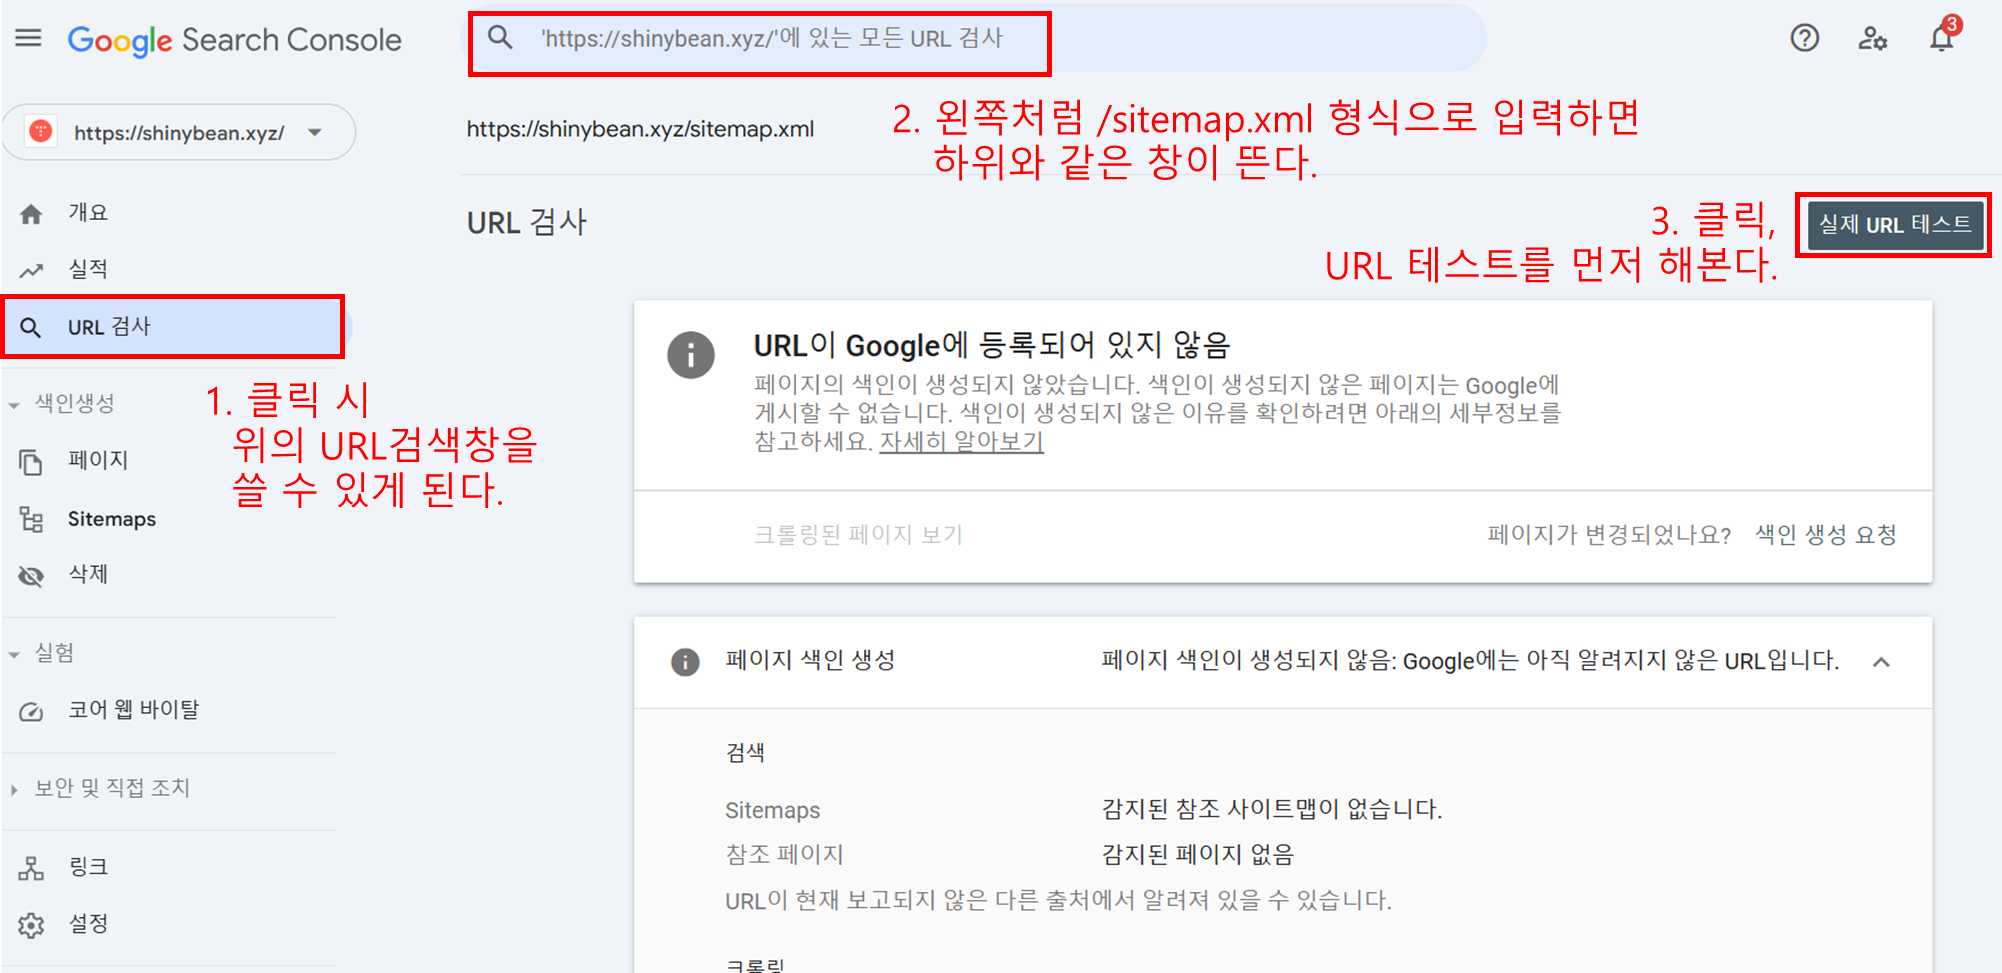2002x973 pixels.
Task: Open the 실적 performance report
Action: coord(88,269)
